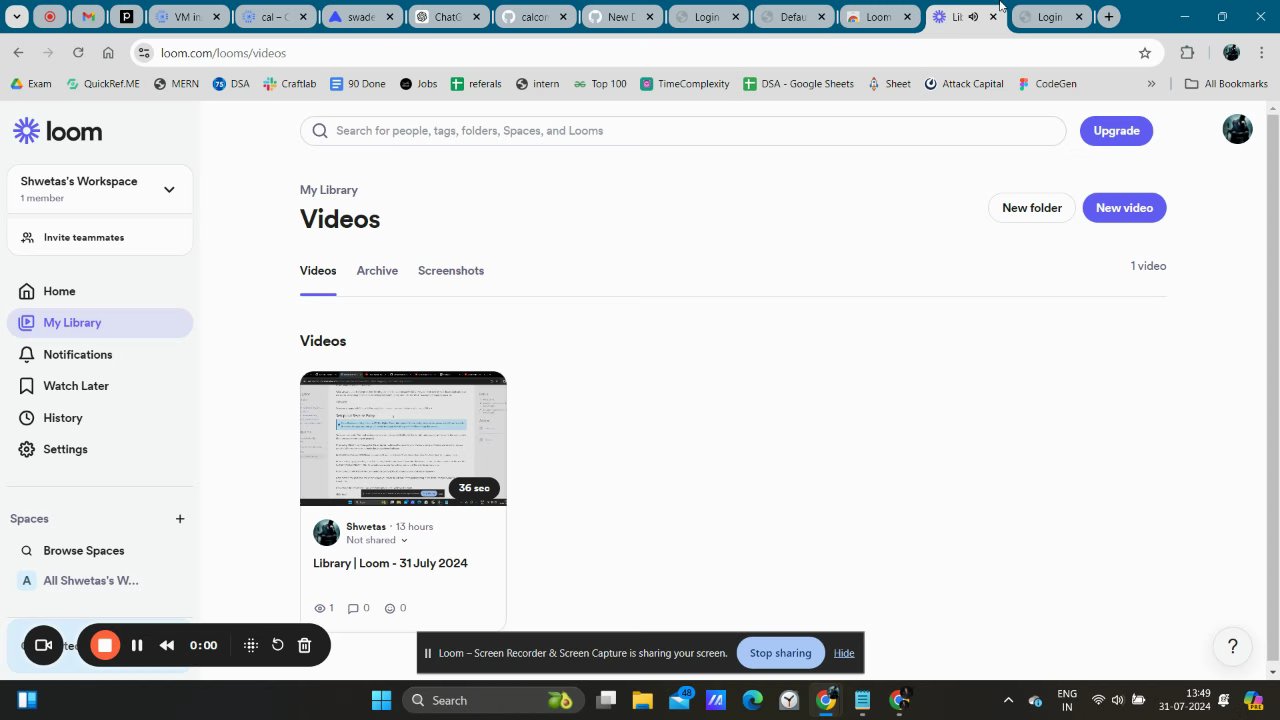This screenshot has height=720, width=1280.
Task: Focus the Loom search field
Action: (683, 131)
